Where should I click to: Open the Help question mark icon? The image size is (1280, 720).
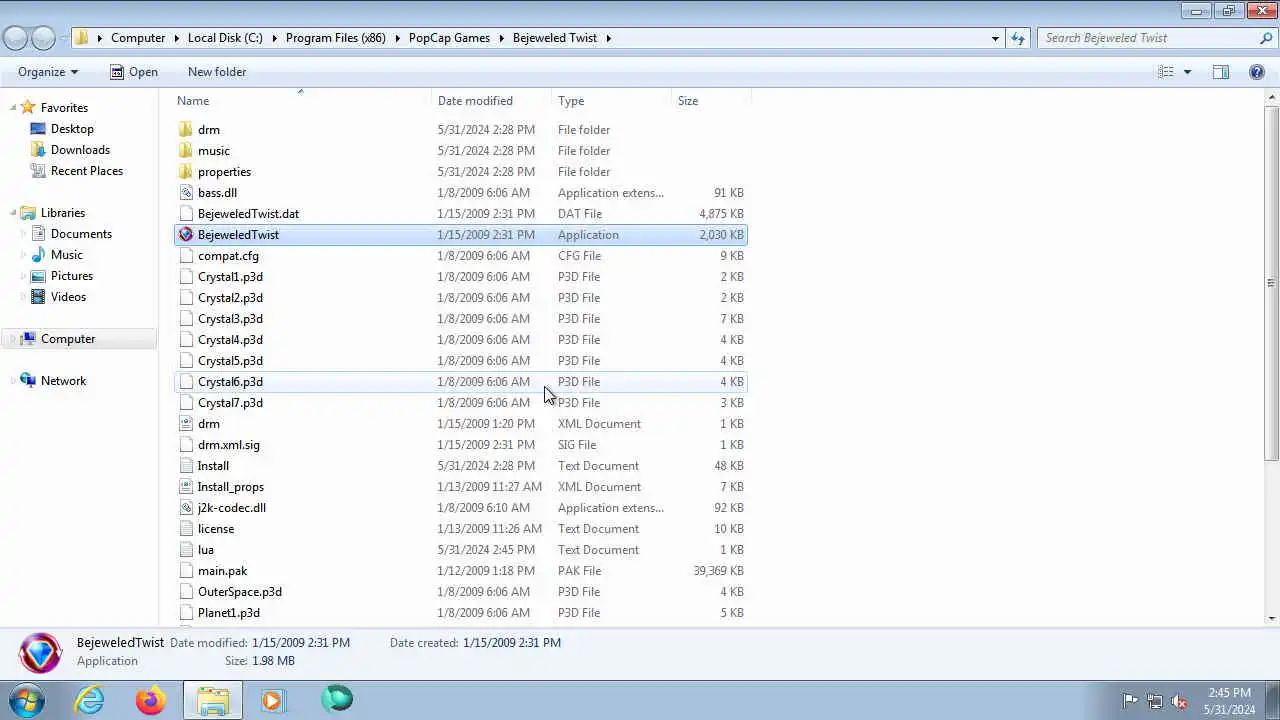click(1257, 72)
